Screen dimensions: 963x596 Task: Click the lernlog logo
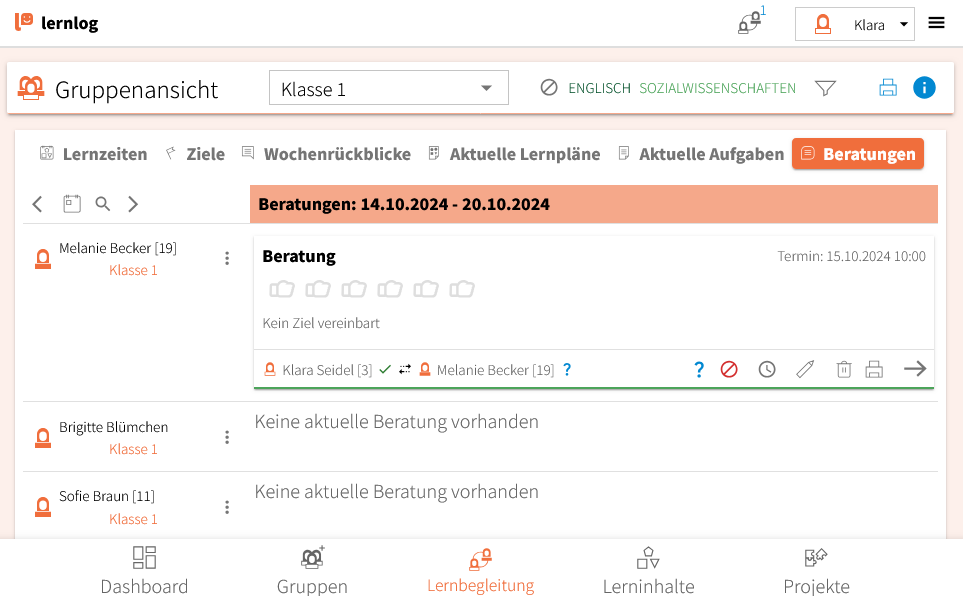[x=57, y=23]
